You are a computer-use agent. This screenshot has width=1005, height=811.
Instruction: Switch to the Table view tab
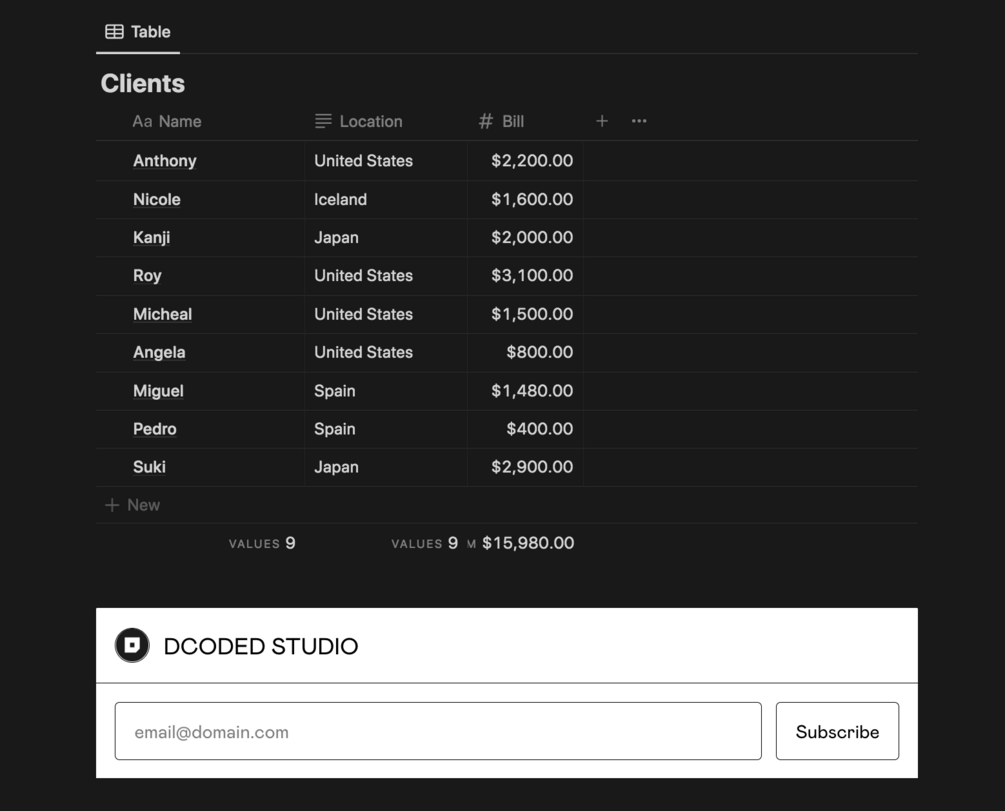coord(139,32)
